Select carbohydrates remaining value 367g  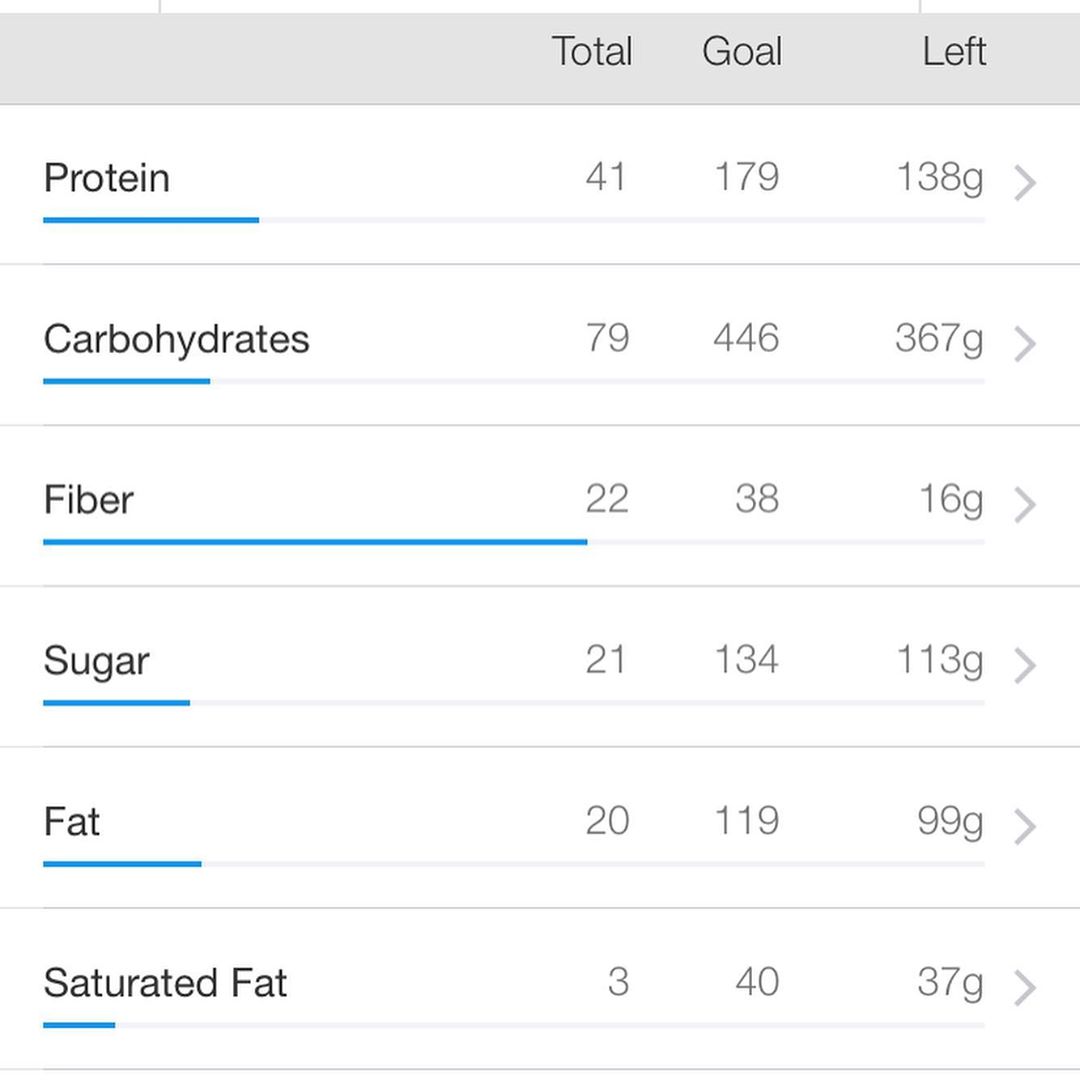939,340
